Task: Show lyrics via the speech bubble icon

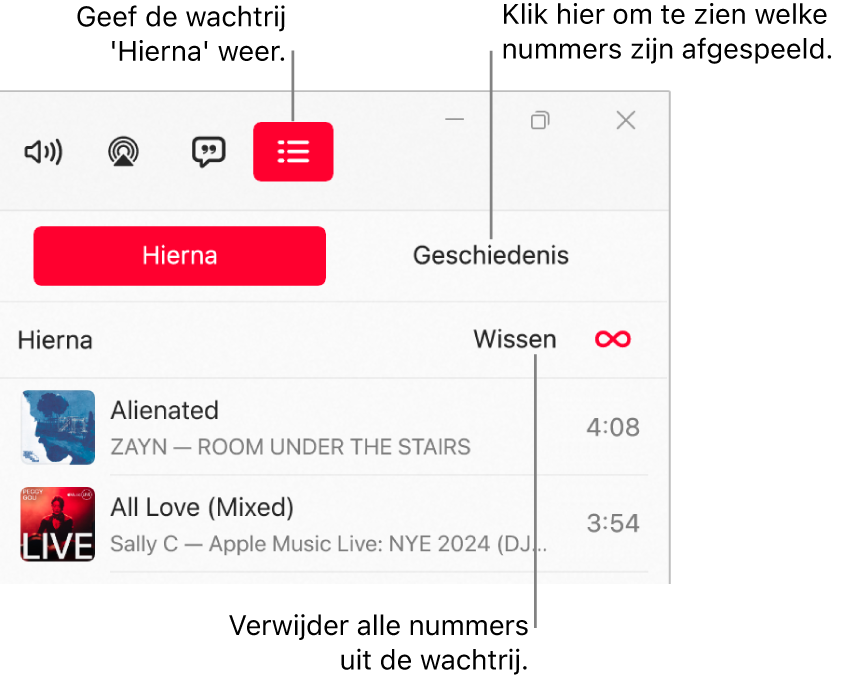Action: point(208,152)
